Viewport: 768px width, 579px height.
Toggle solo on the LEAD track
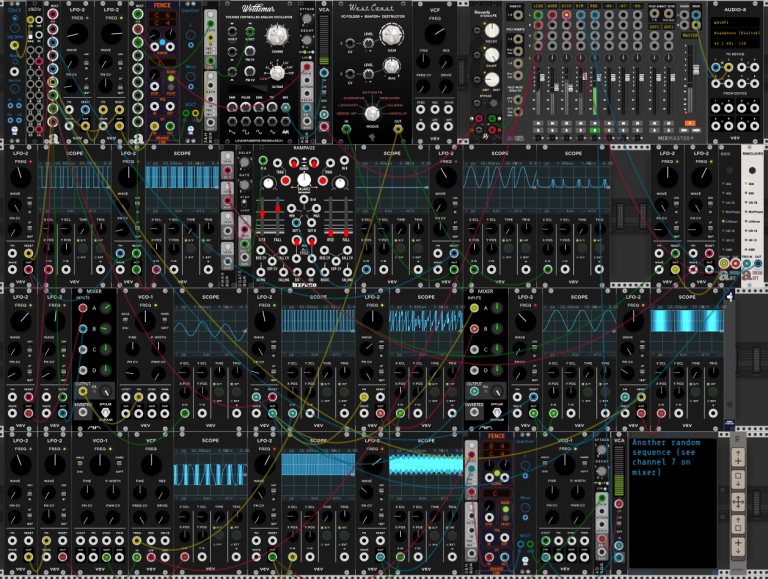coord(538,130)
